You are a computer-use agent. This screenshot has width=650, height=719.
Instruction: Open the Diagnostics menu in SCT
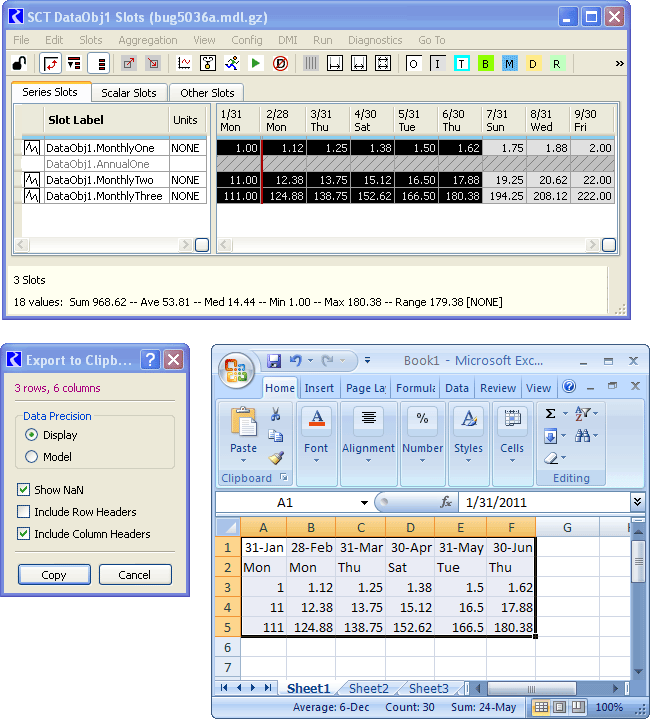[x=375, y=40]
